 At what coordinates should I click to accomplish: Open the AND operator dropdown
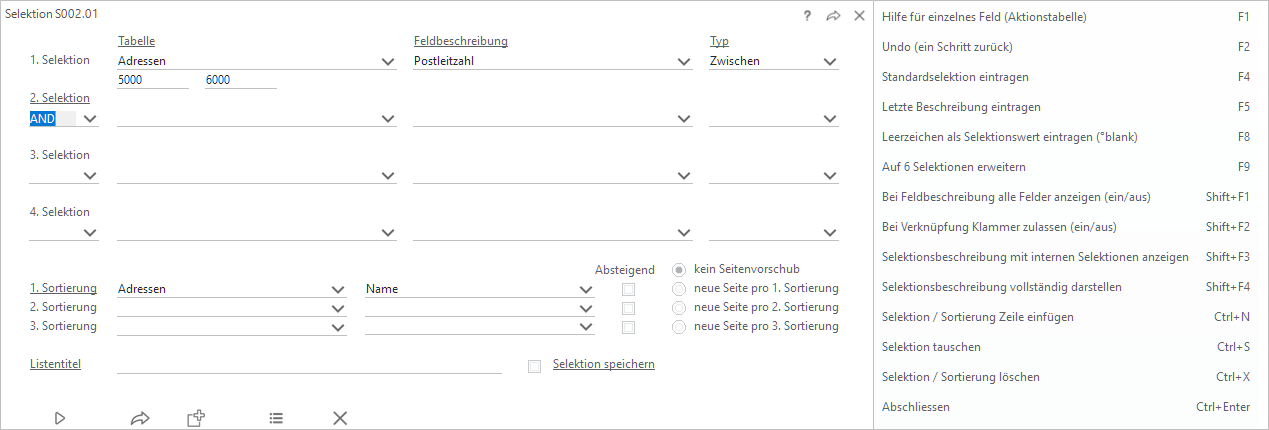click(x=90, y=119)
